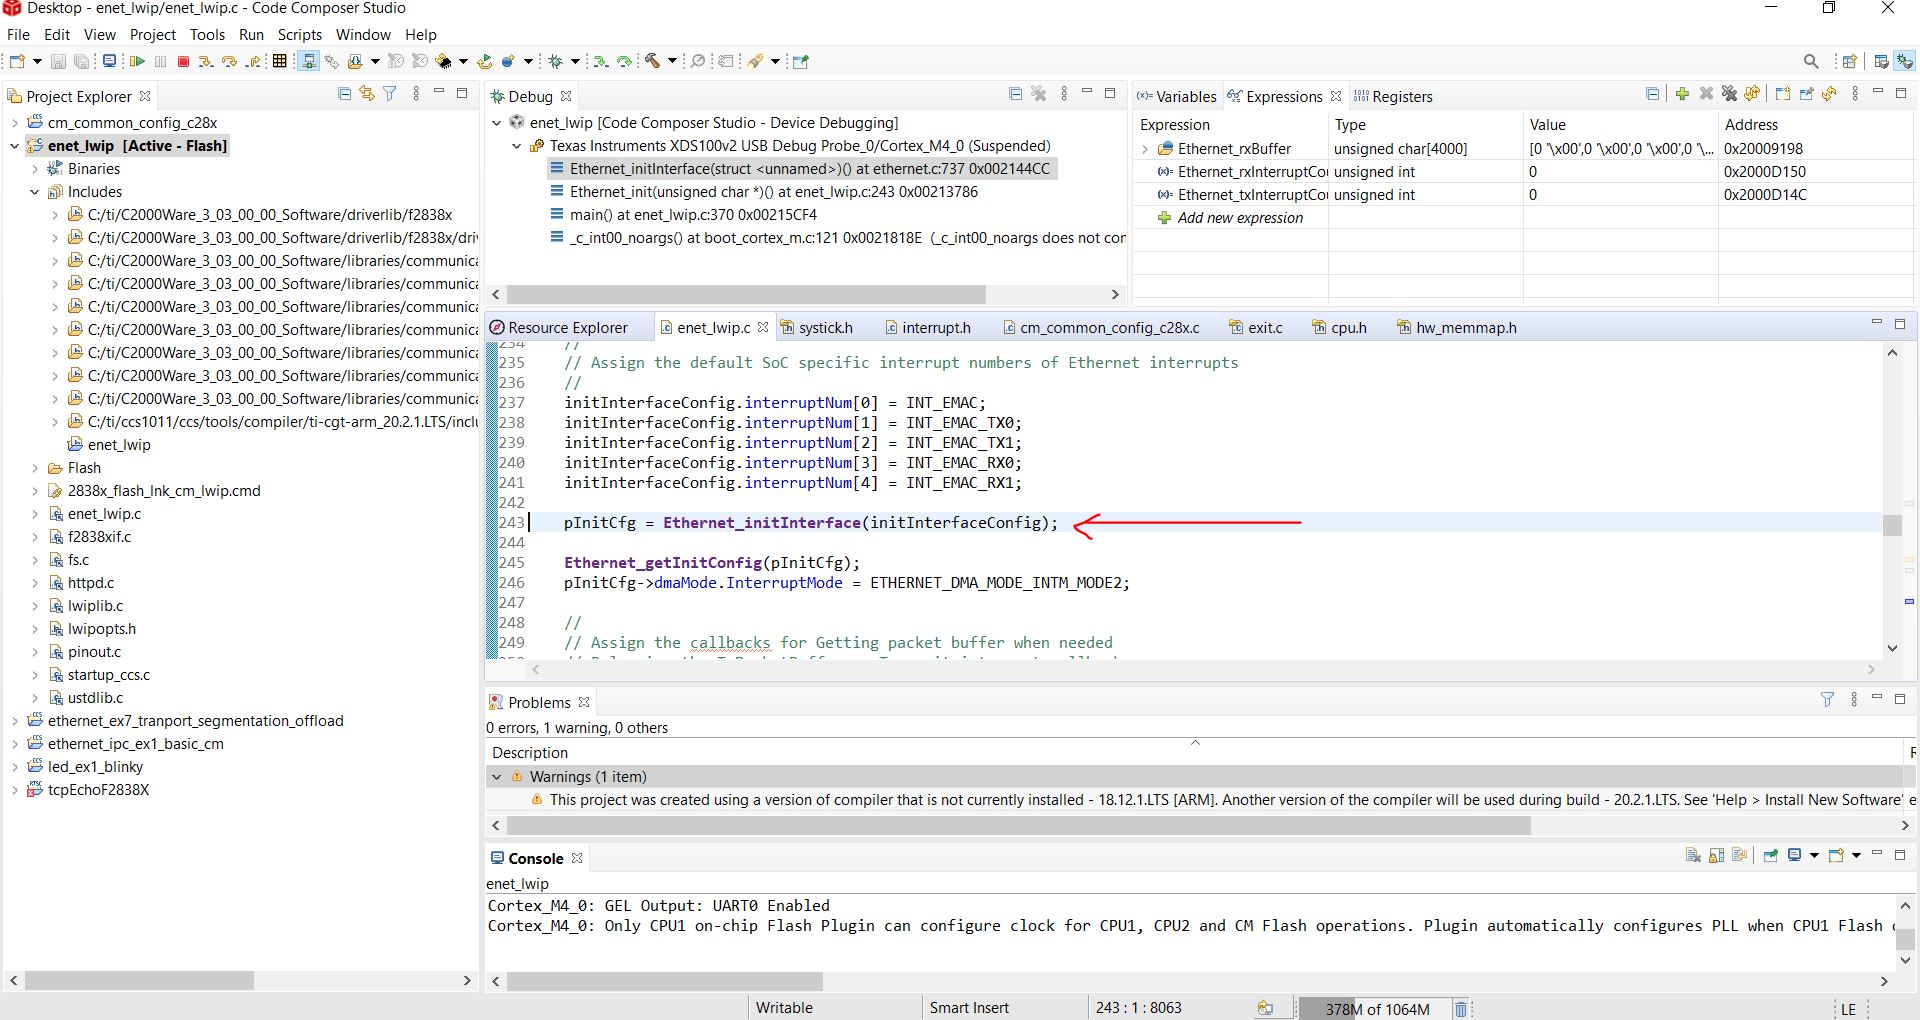The image size is (1920, 1020).
Task: Toggle Link with Editor in Project Explorer
Action: click(x=367, y=94)
